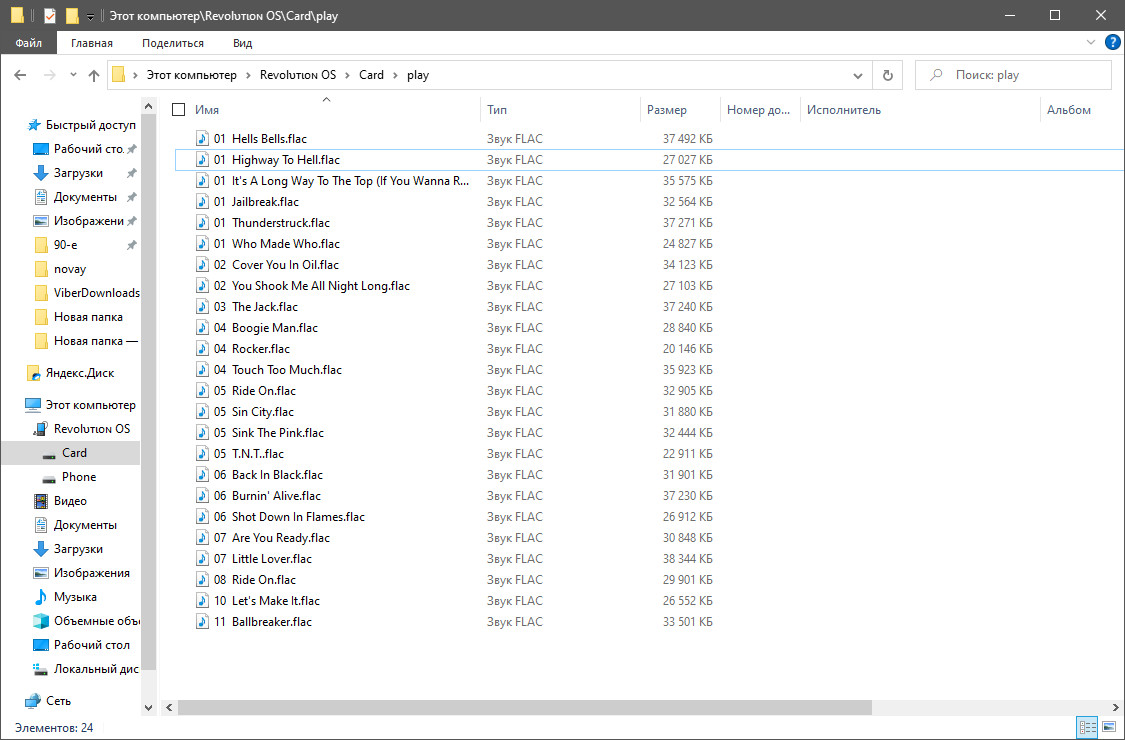Click the Back navigation arrow

[x=21, y=75]
